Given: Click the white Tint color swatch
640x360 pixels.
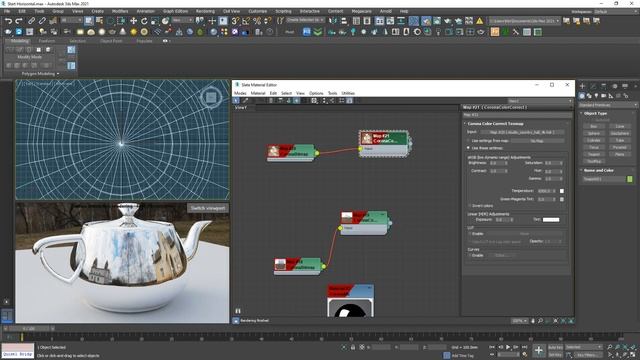Looking at the screenshot, I should tap(551, 220).
